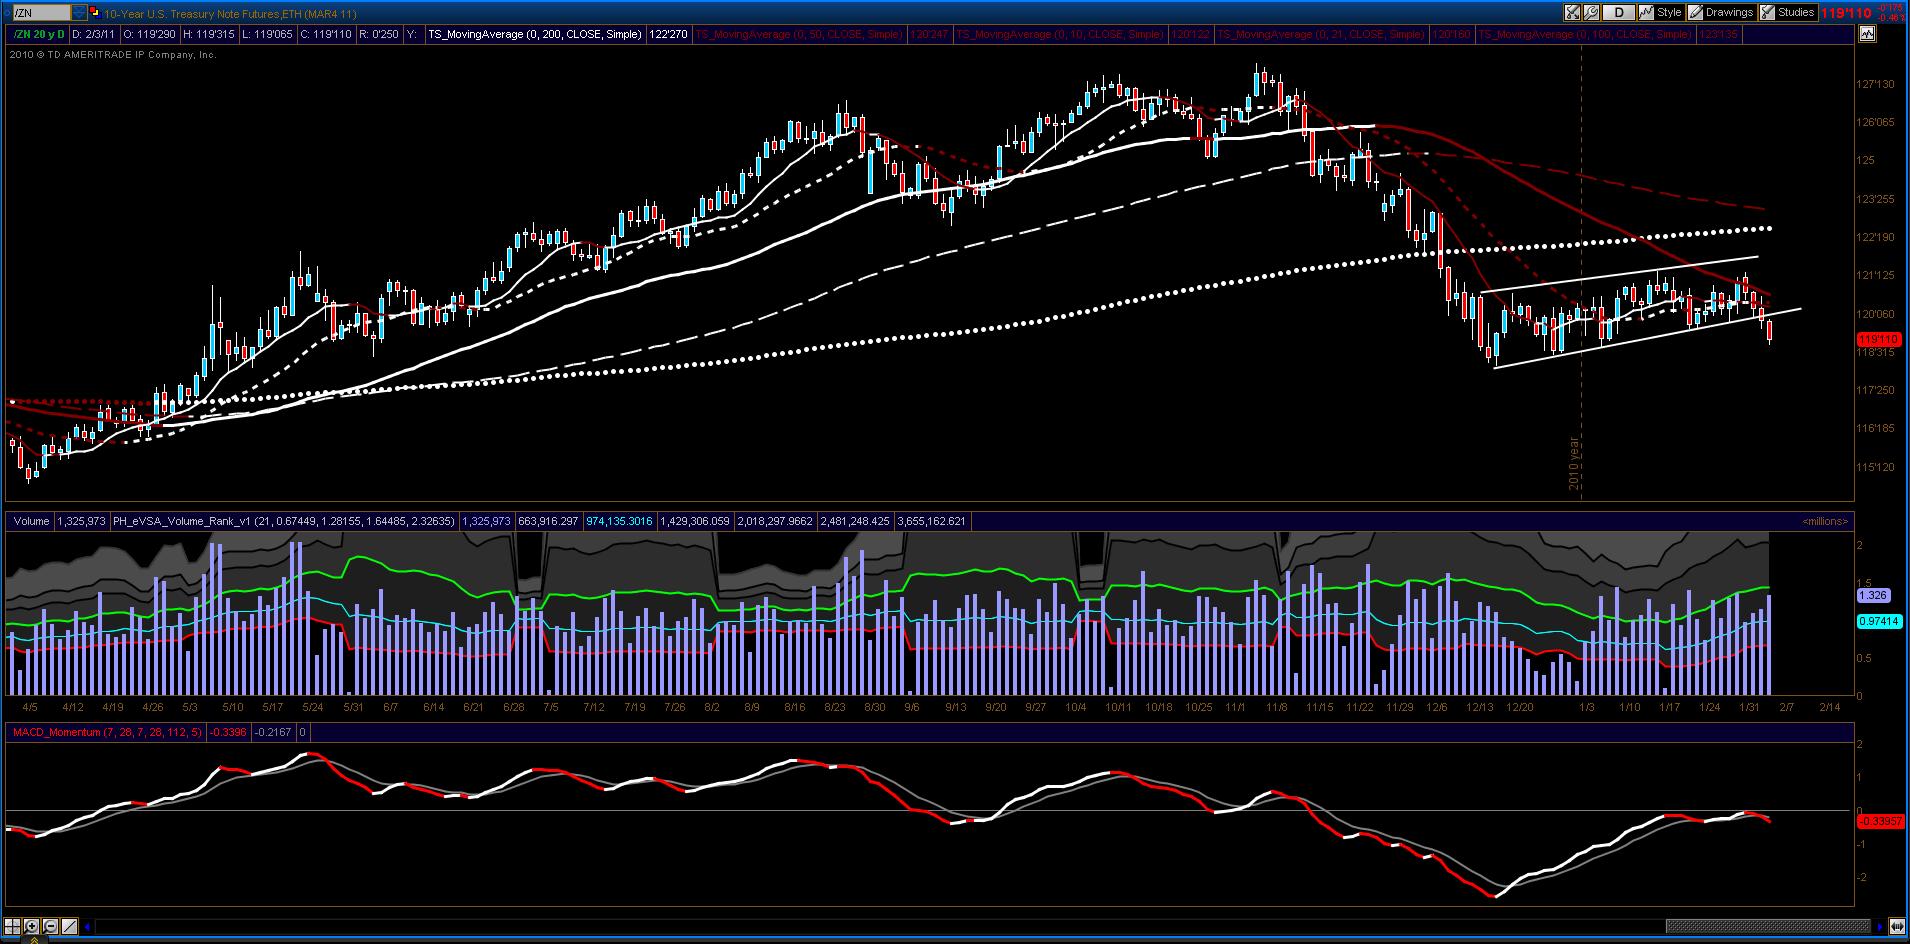Screen dimensions: 1910x944
Task: Select the TS_MovingAverage 200 study label
Action: pyautogui.click(x=535, y=34)
